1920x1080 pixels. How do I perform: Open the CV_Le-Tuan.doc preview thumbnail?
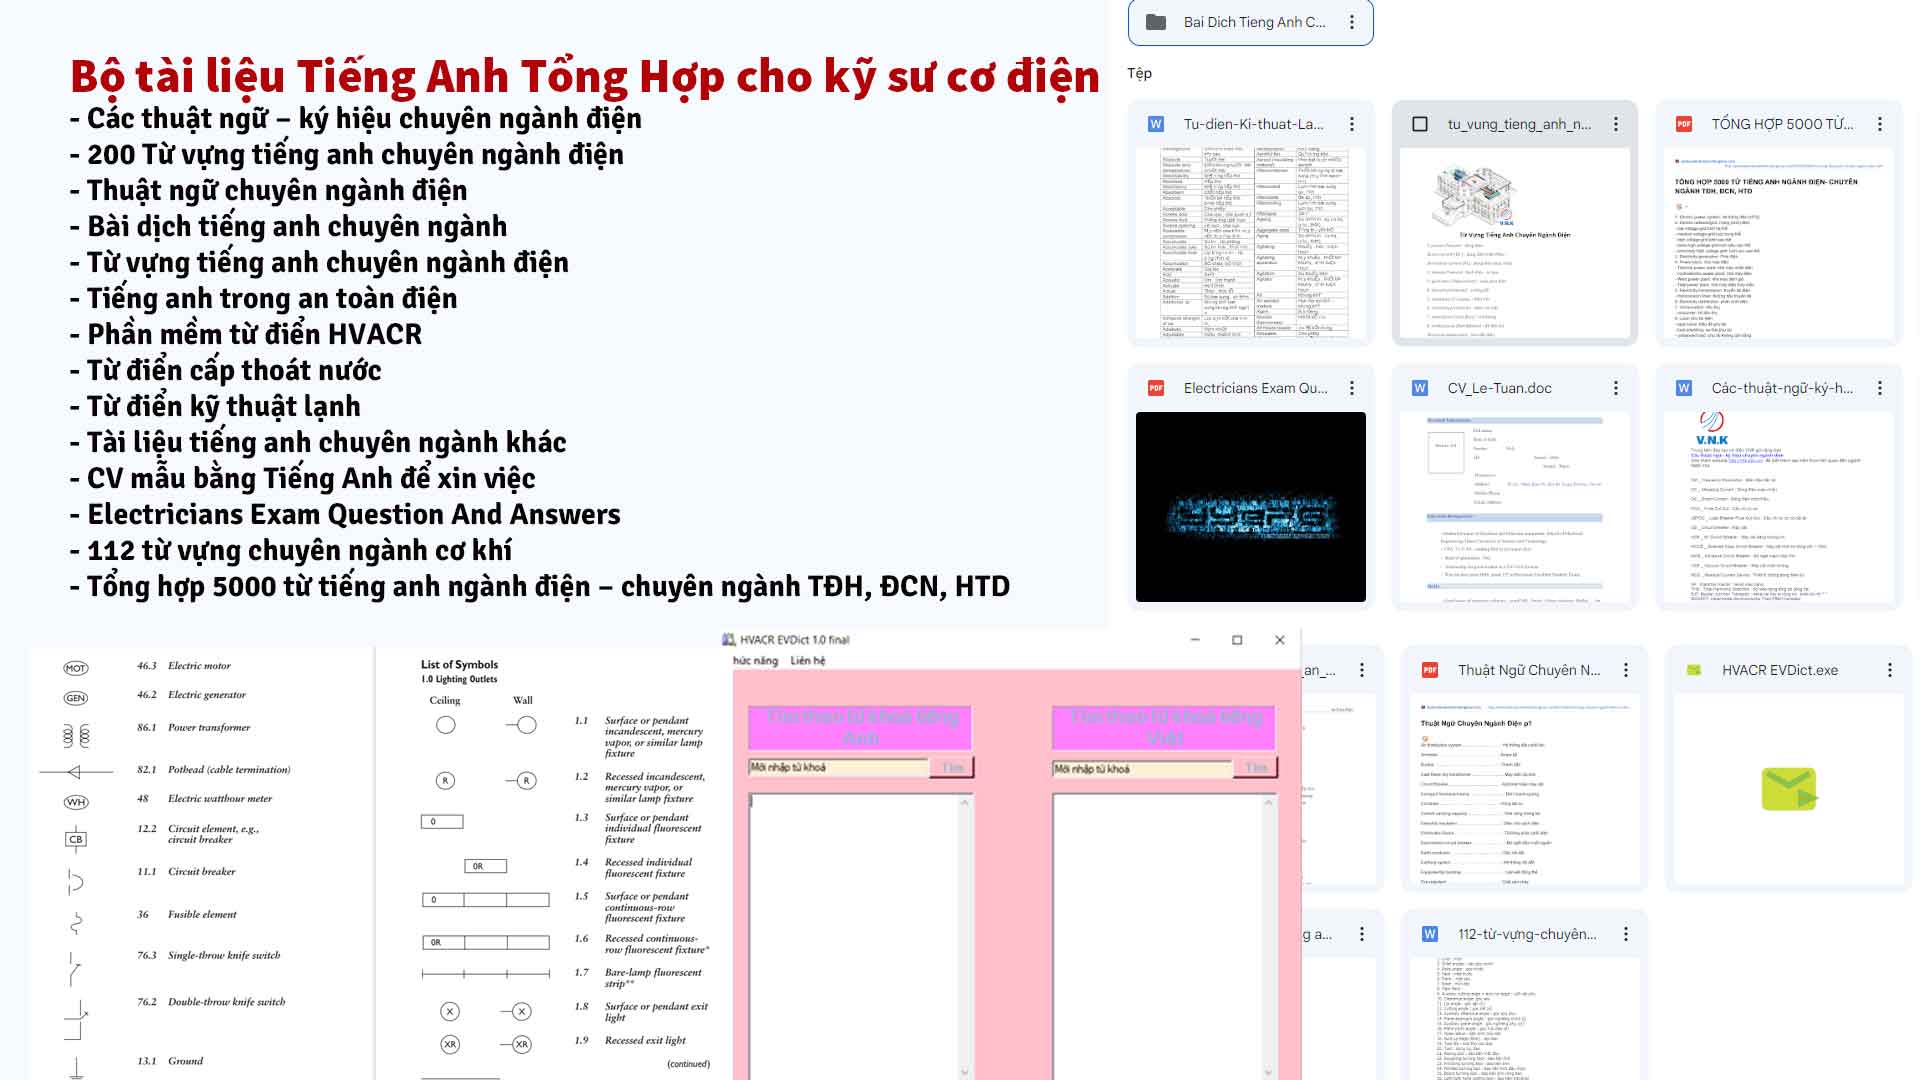pos(1515,507)
